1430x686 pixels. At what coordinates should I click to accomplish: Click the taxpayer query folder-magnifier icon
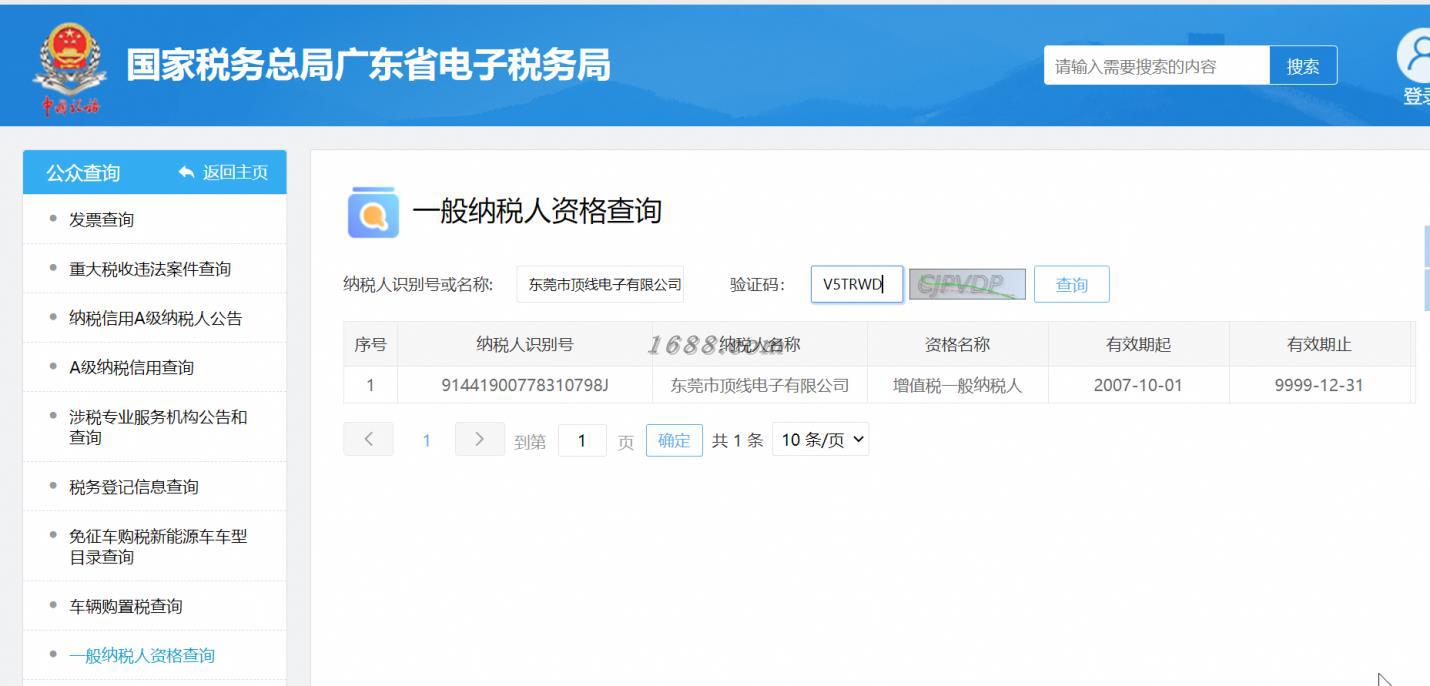pyautogui.click(x=373, y=212)
